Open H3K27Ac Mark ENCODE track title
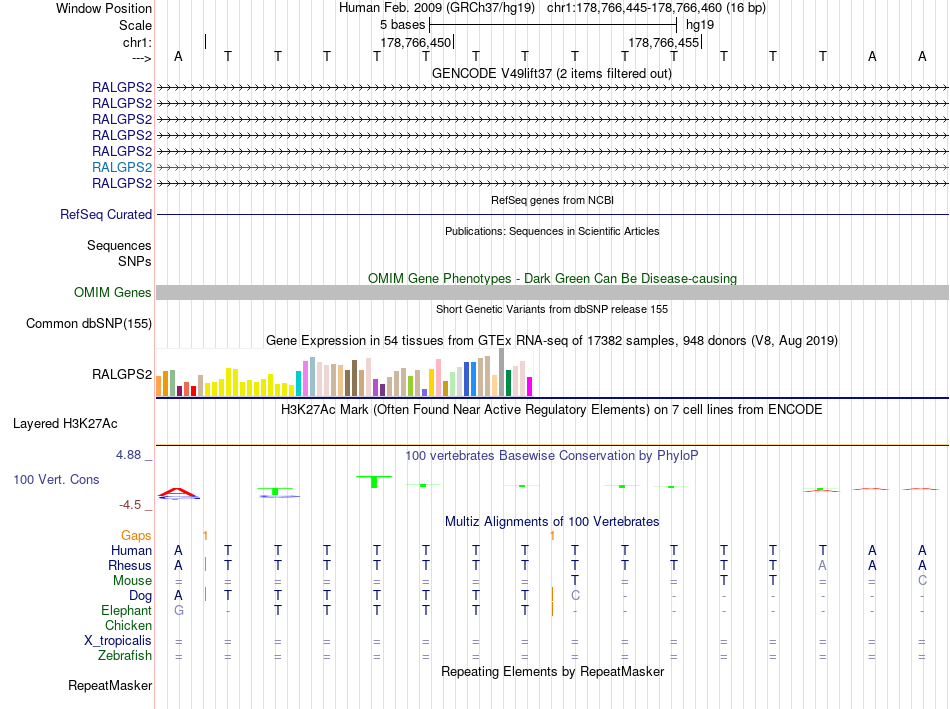The width and height of the screenshot is (950, 709). tap(552, 410)
